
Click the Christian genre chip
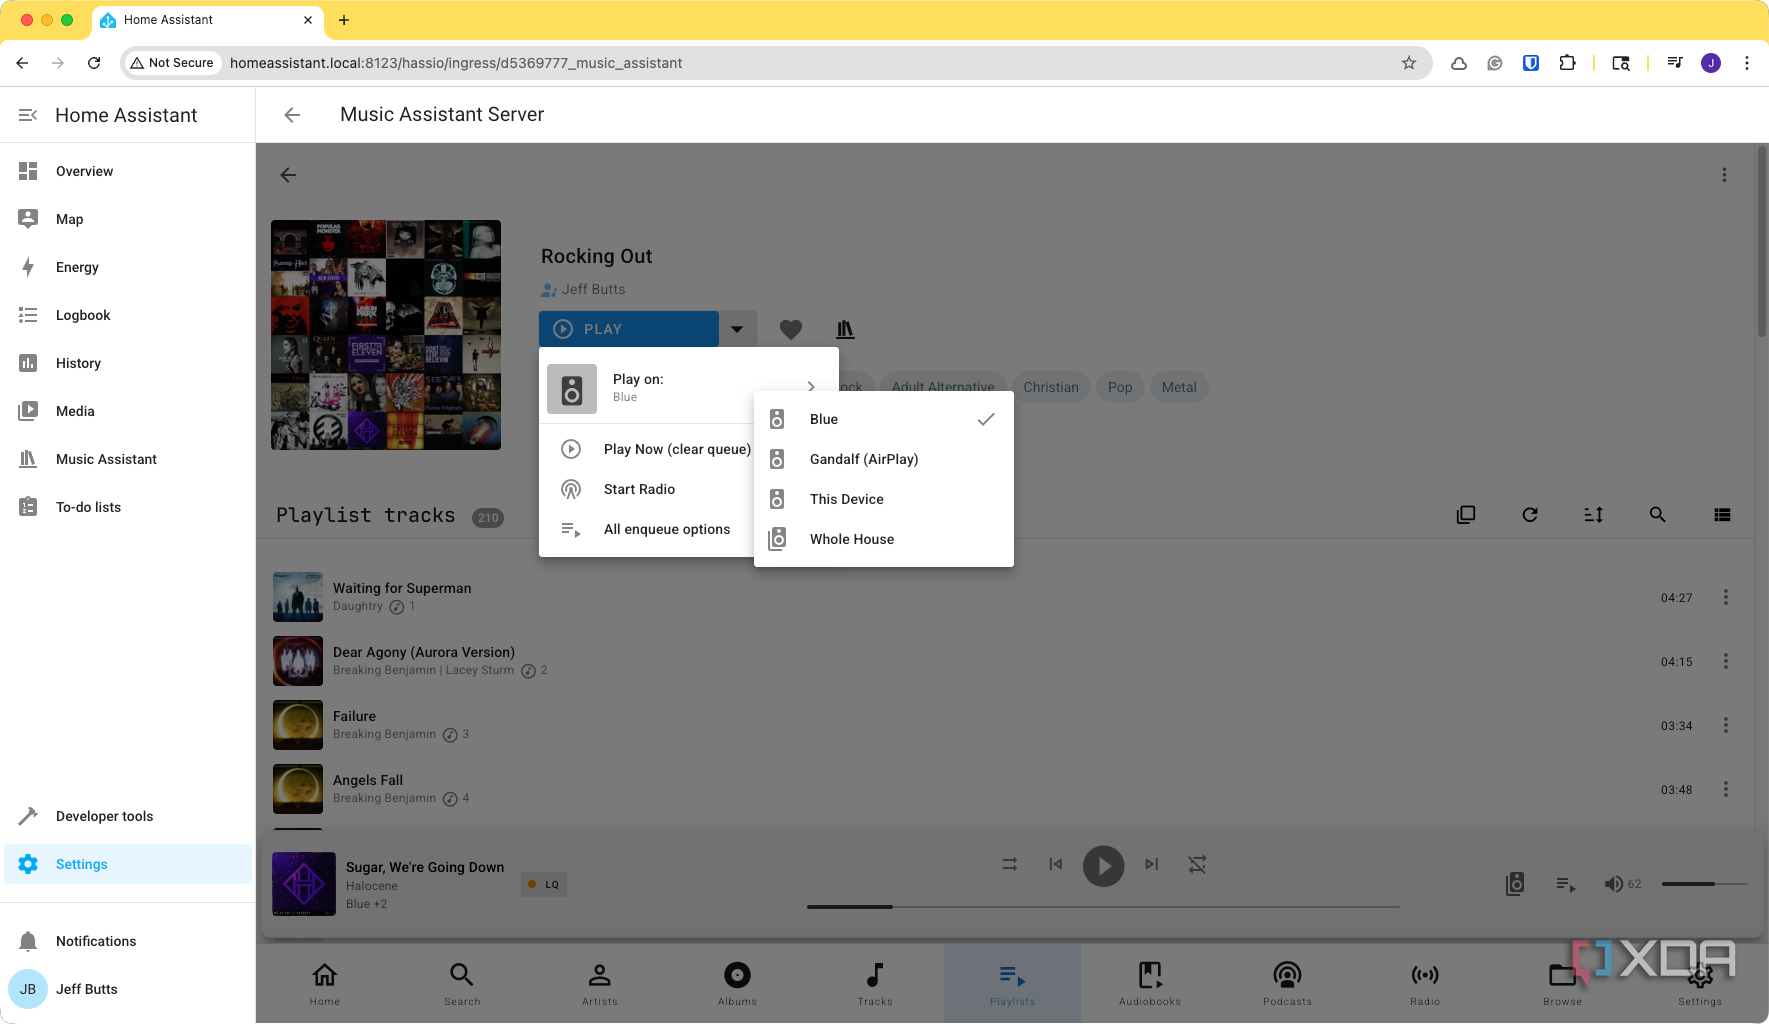1050,387
